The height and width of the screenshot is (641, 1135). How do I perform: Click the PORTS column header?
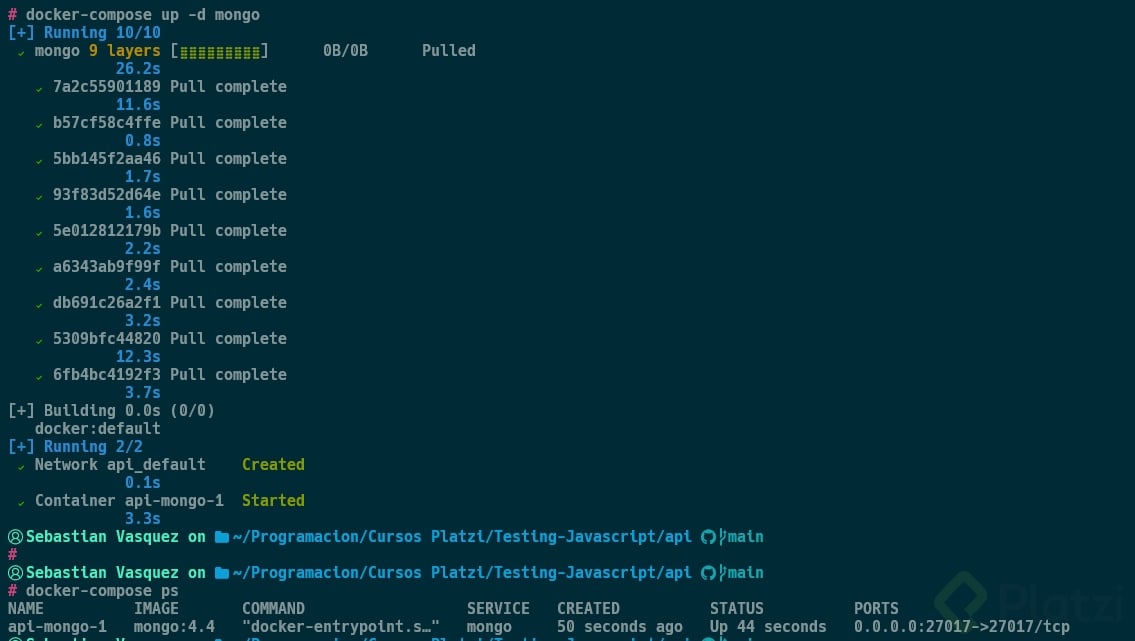coord(876,609)
